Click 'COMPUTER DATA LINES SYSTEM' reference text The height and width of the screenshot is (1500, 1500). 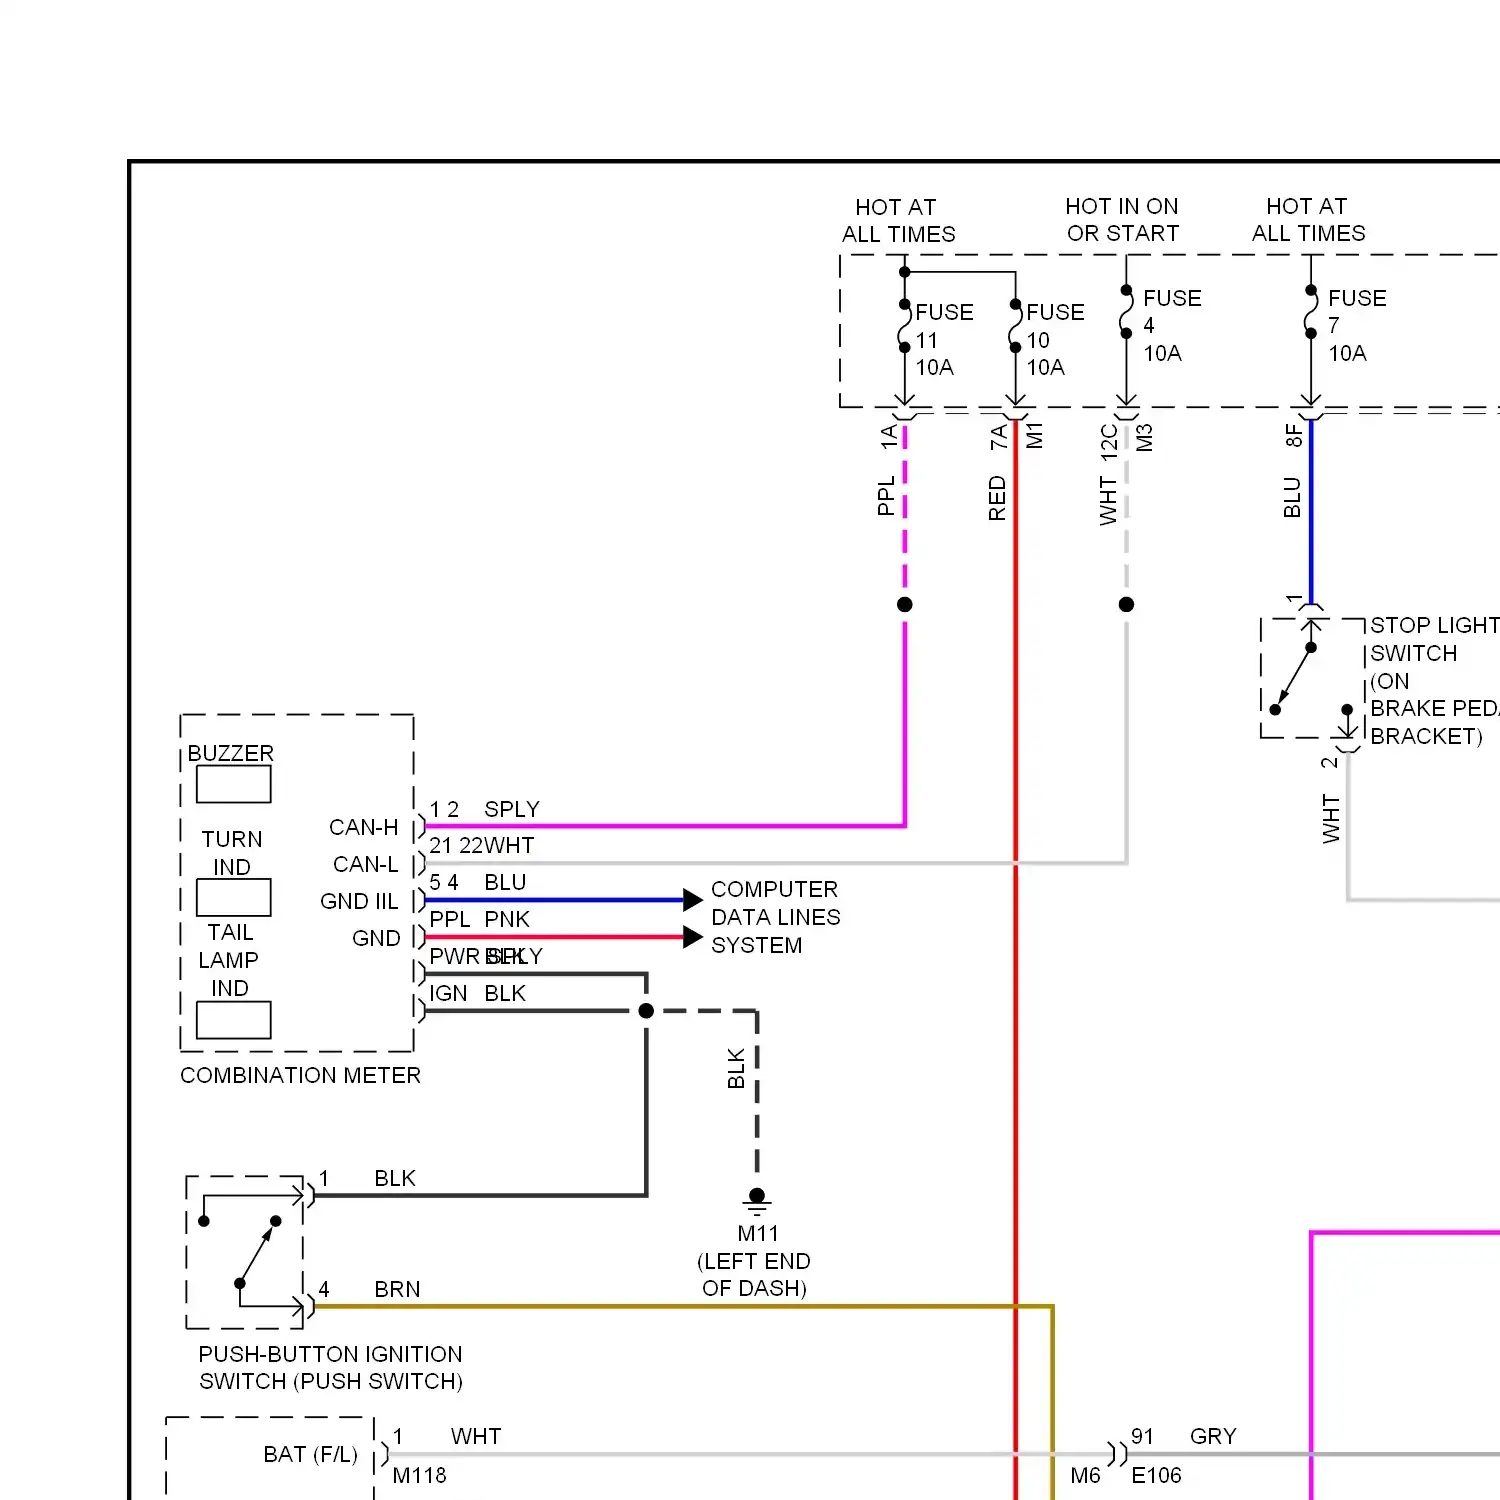[775, 917]
